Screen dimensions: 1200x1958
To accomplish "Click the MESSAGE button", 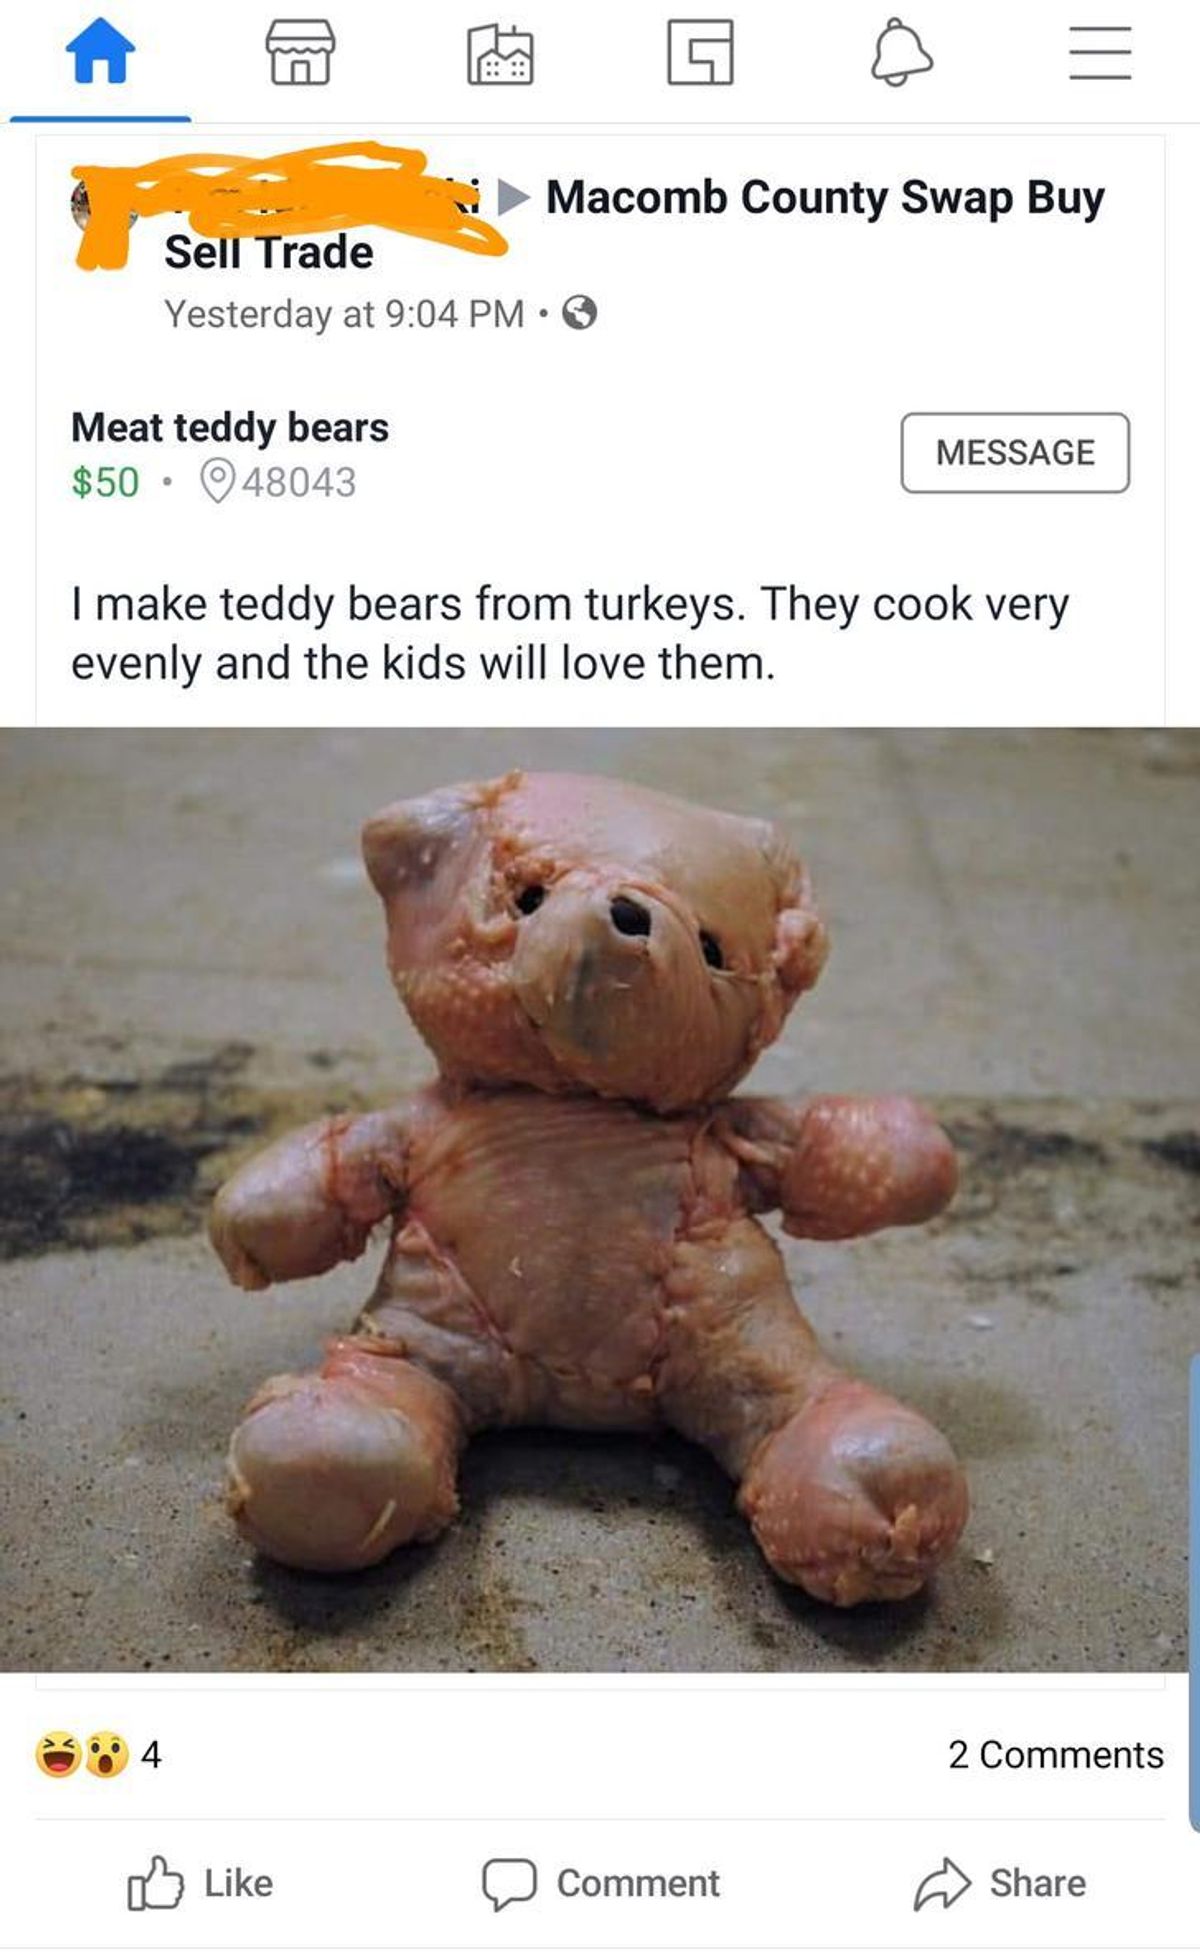I will tap(1015, 452).
